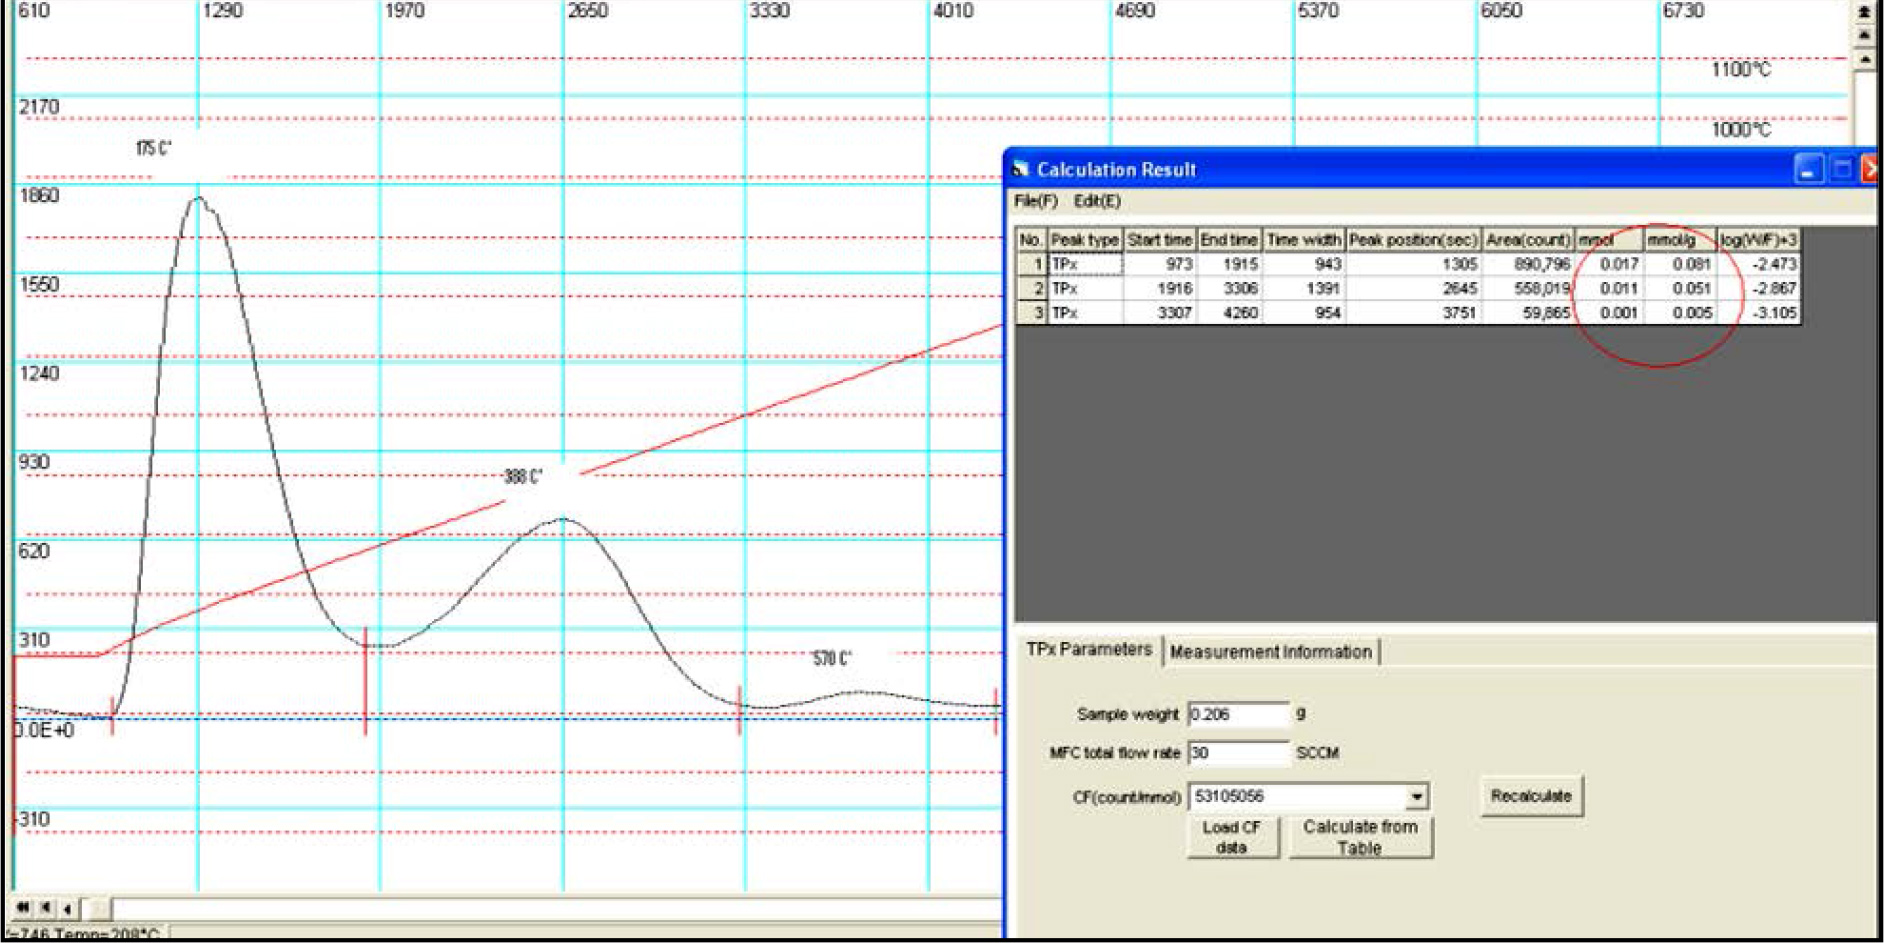Click the jump-to-start double-arrow scroll button

tap(22, 908)
